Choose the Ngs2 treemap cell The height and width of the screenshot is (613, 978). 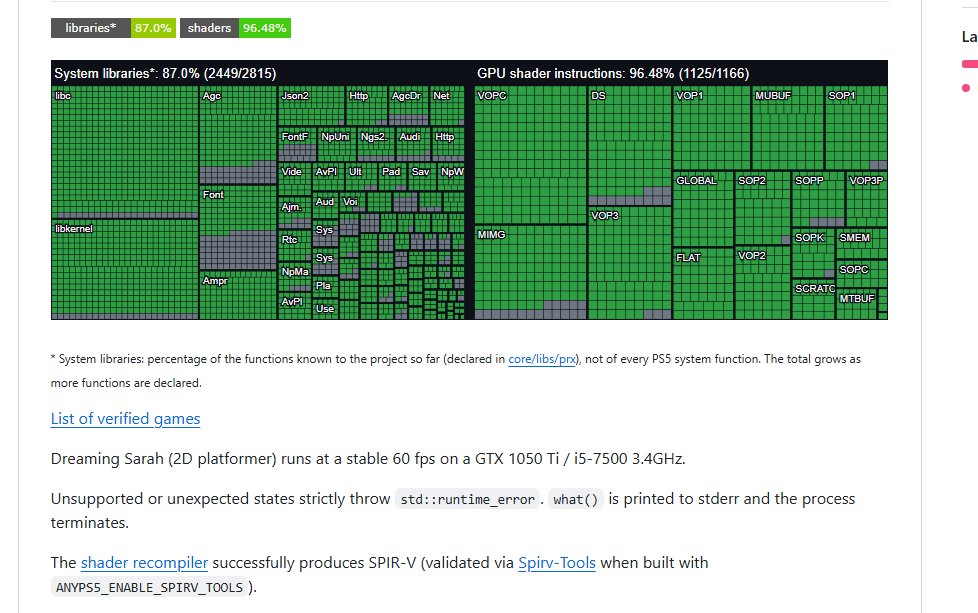[377, 144]
